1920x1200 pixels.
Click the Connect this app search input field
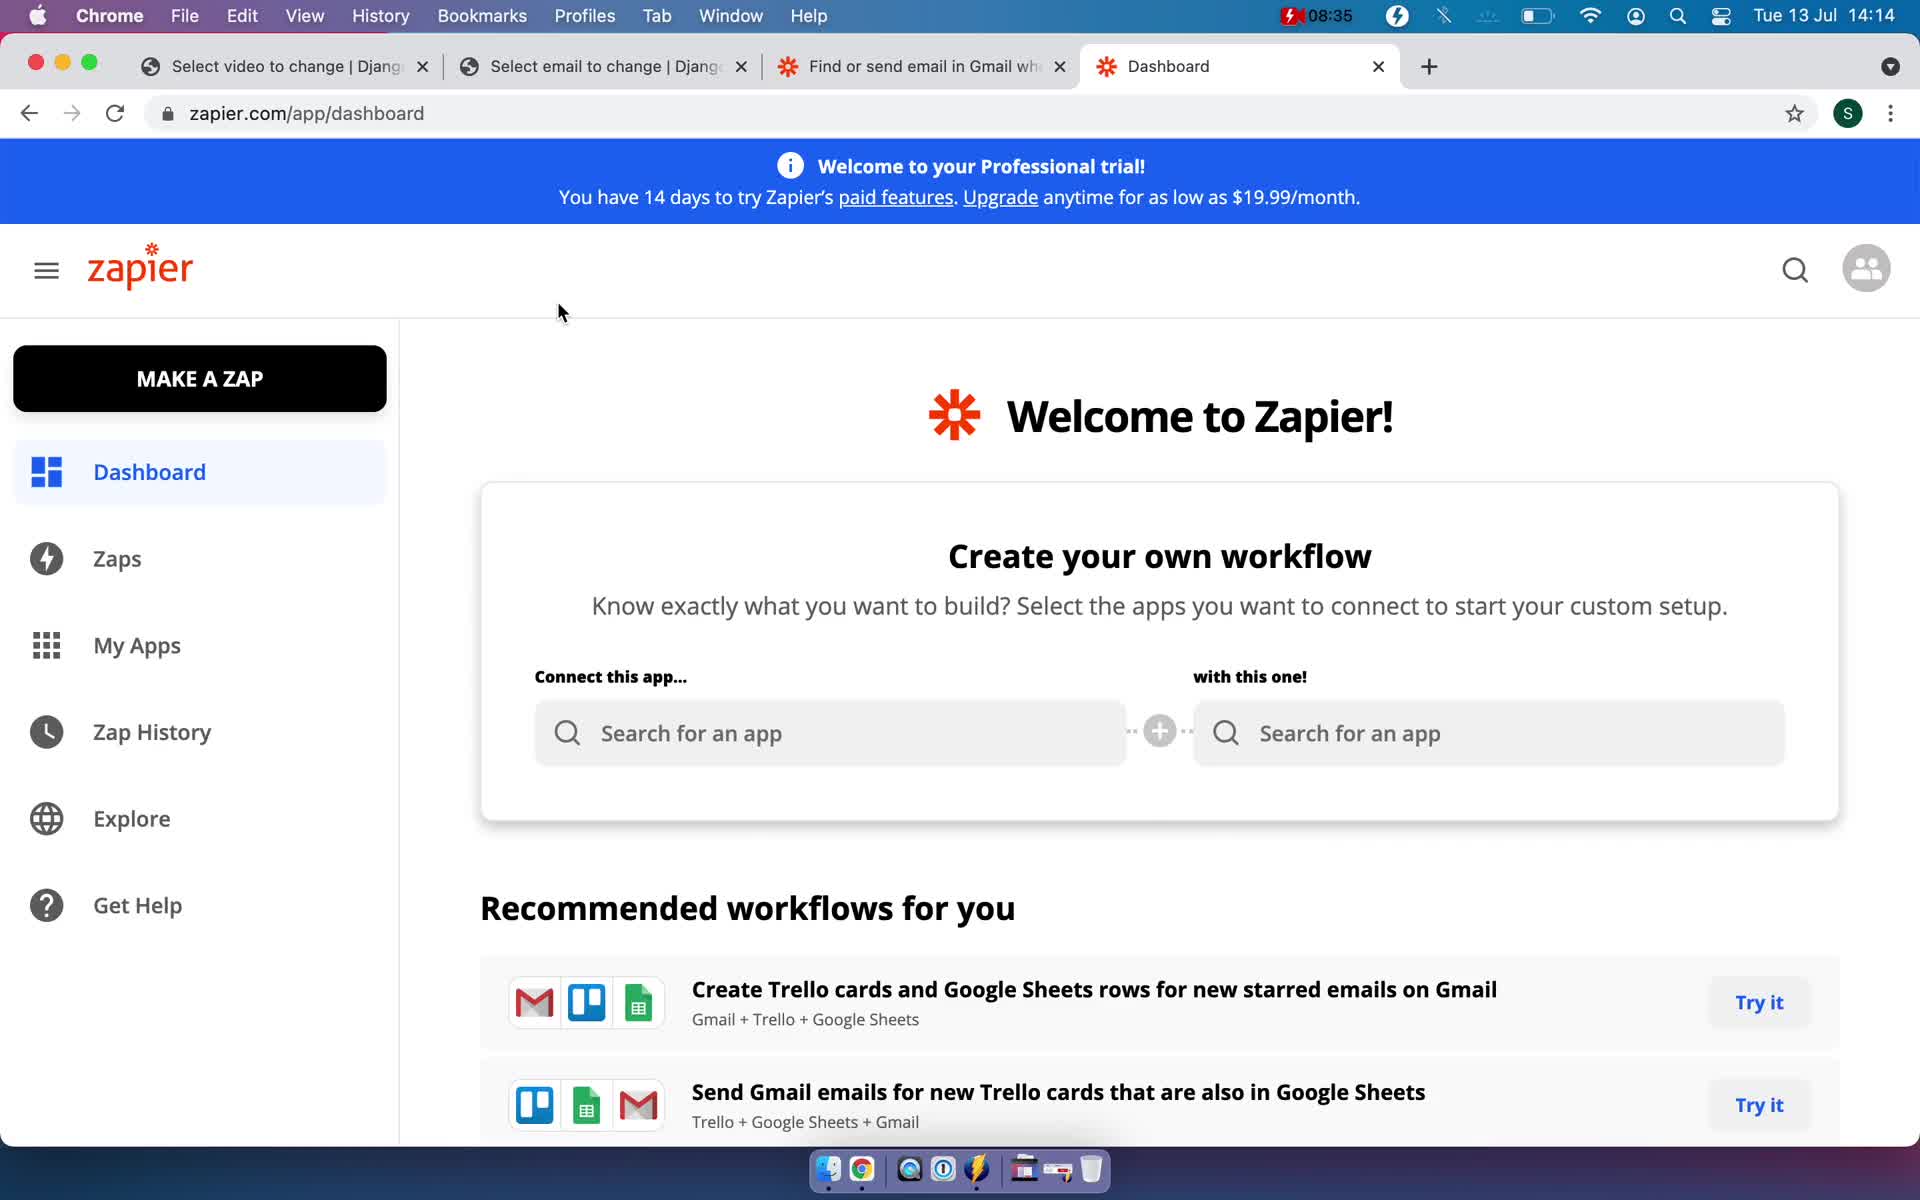click(x=831, y=733)
